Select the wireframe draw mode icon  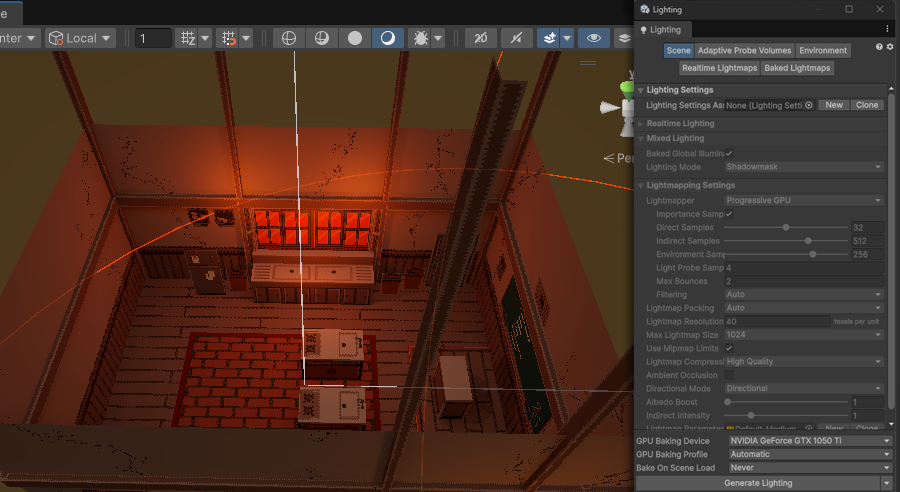[x=289, y=38]
